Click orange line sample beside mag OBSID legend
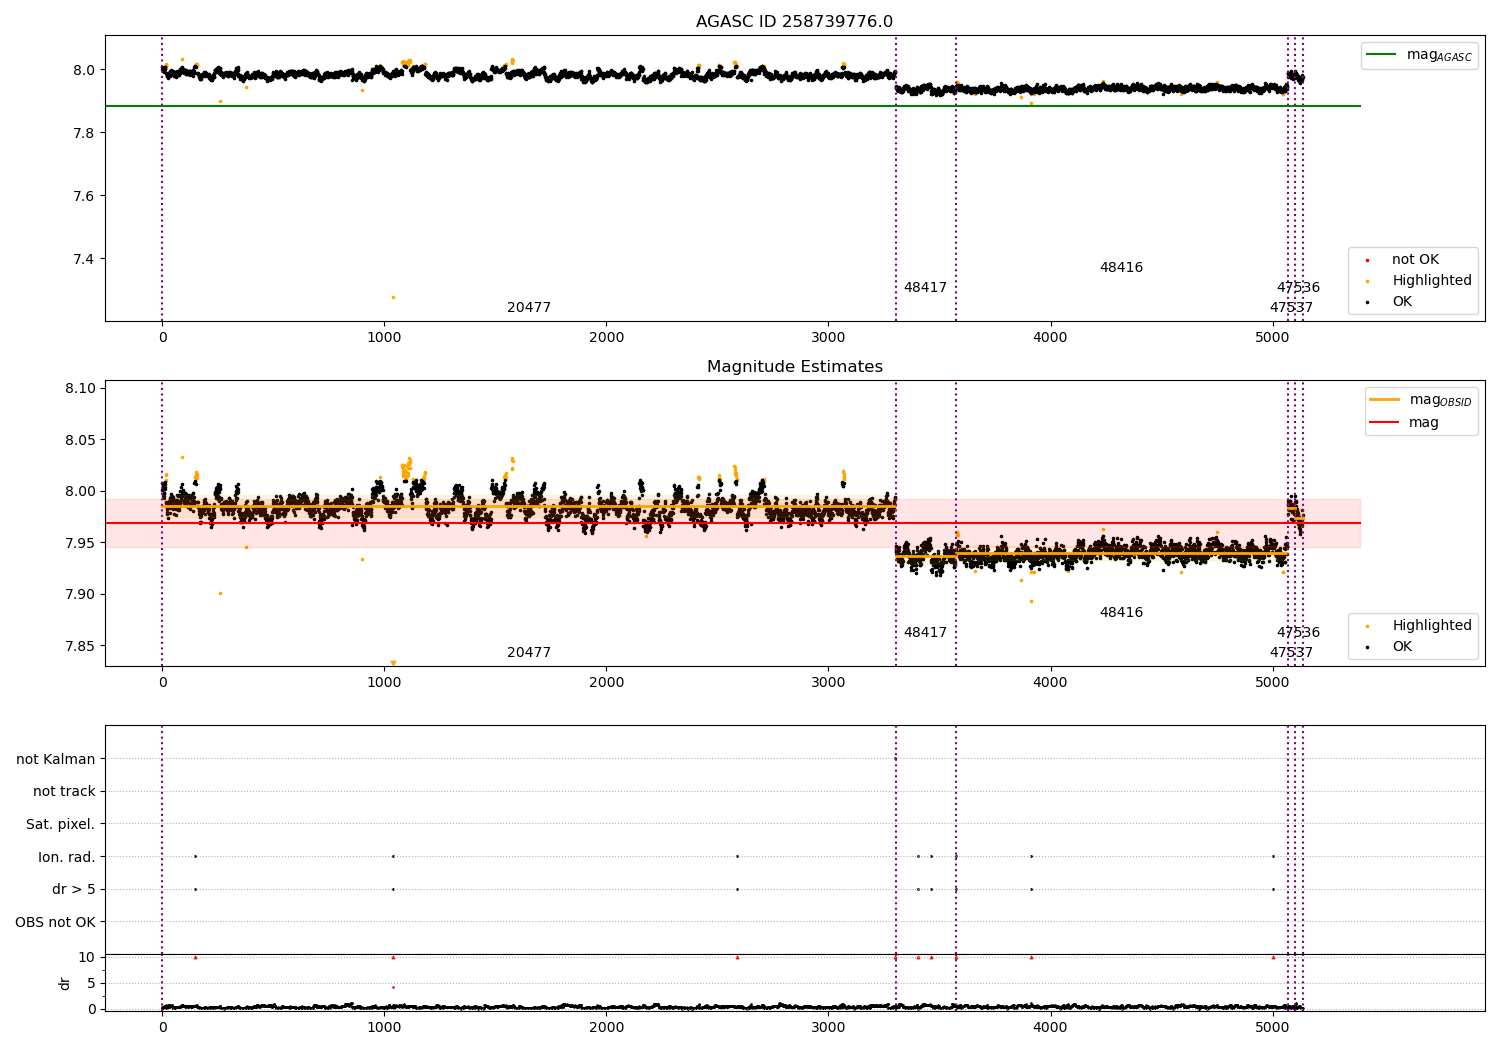The width and height of the screenshot is (1500, 1050). coord(1385,400)
